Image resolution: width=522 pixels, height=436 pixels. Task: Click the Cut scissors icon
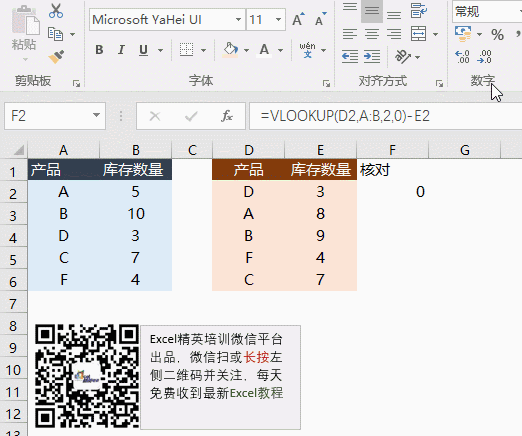point(56,11)
